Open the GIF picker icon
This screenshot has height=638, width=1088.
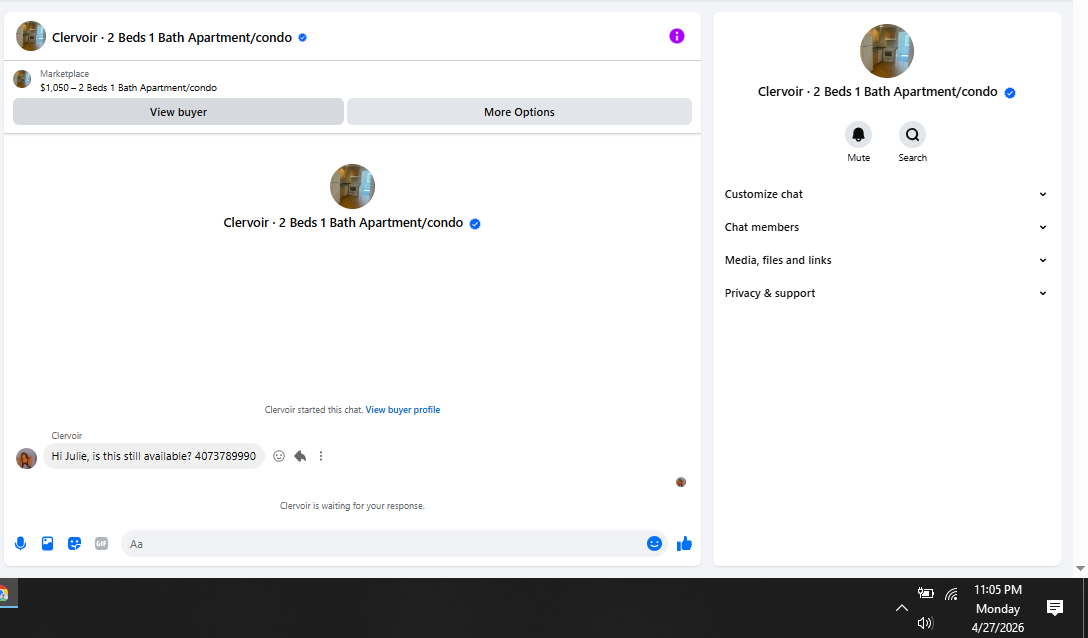(x=101, y=544)
